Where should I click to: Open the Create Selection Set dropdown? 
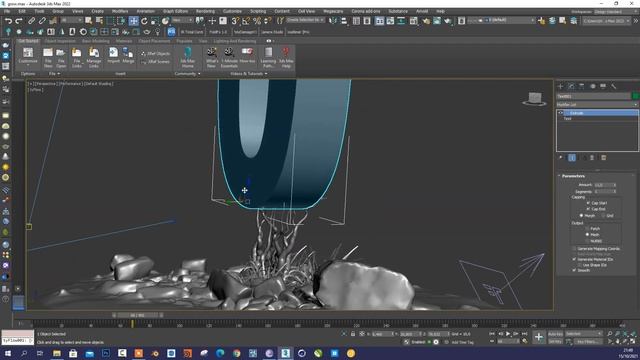coord(305,20)
